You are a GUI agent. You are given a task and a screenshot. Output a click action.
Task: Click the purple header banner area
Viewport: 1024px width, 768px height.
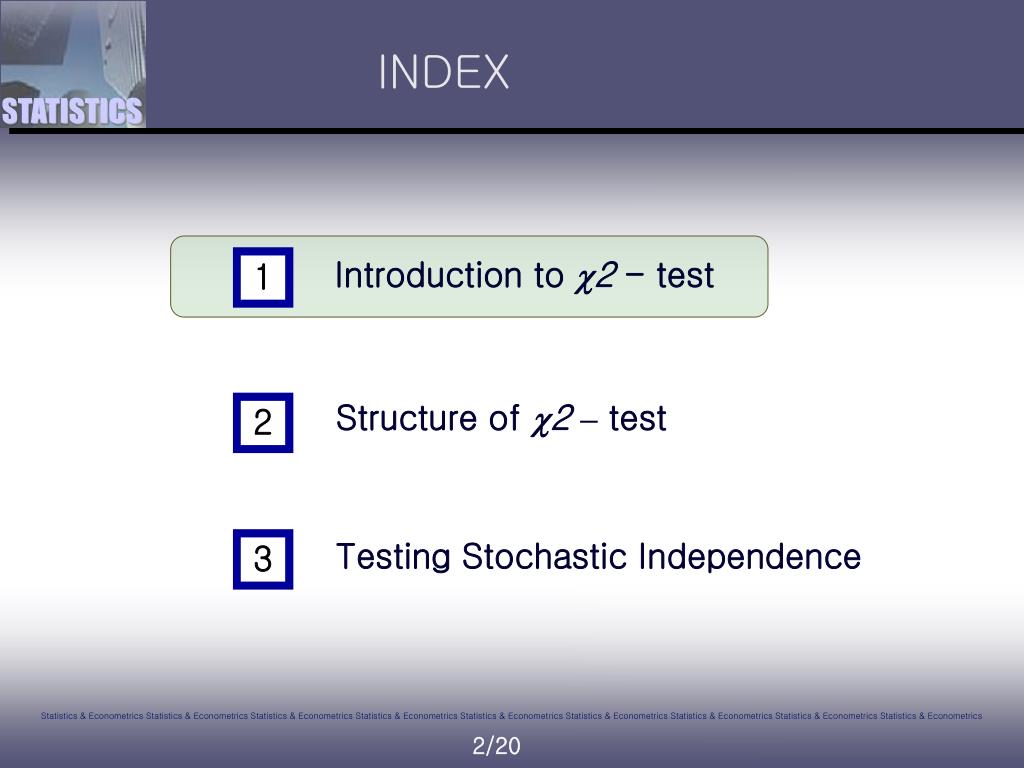pyautogui.click(x=584, y=64)
